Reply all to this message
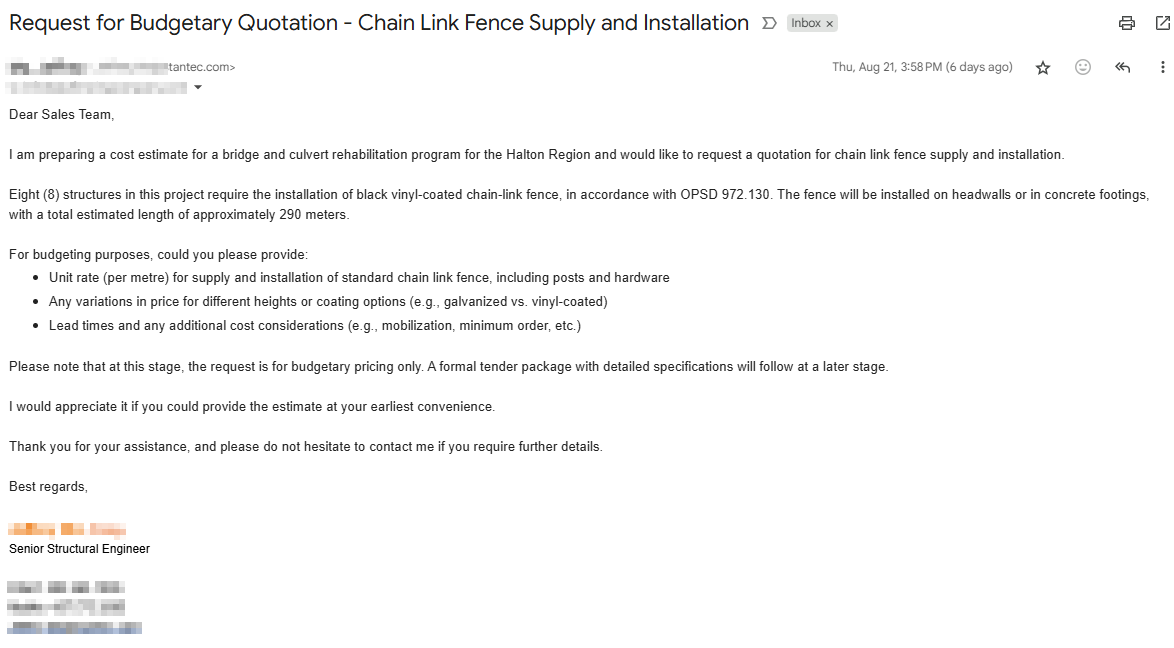 (x=1122, y=67)
